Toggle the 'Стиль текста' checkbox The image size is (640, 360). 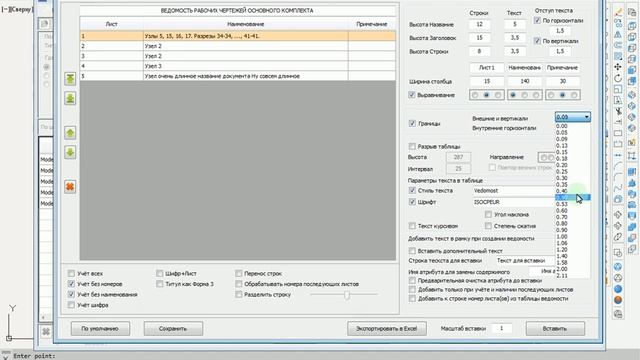click(412, 190)
